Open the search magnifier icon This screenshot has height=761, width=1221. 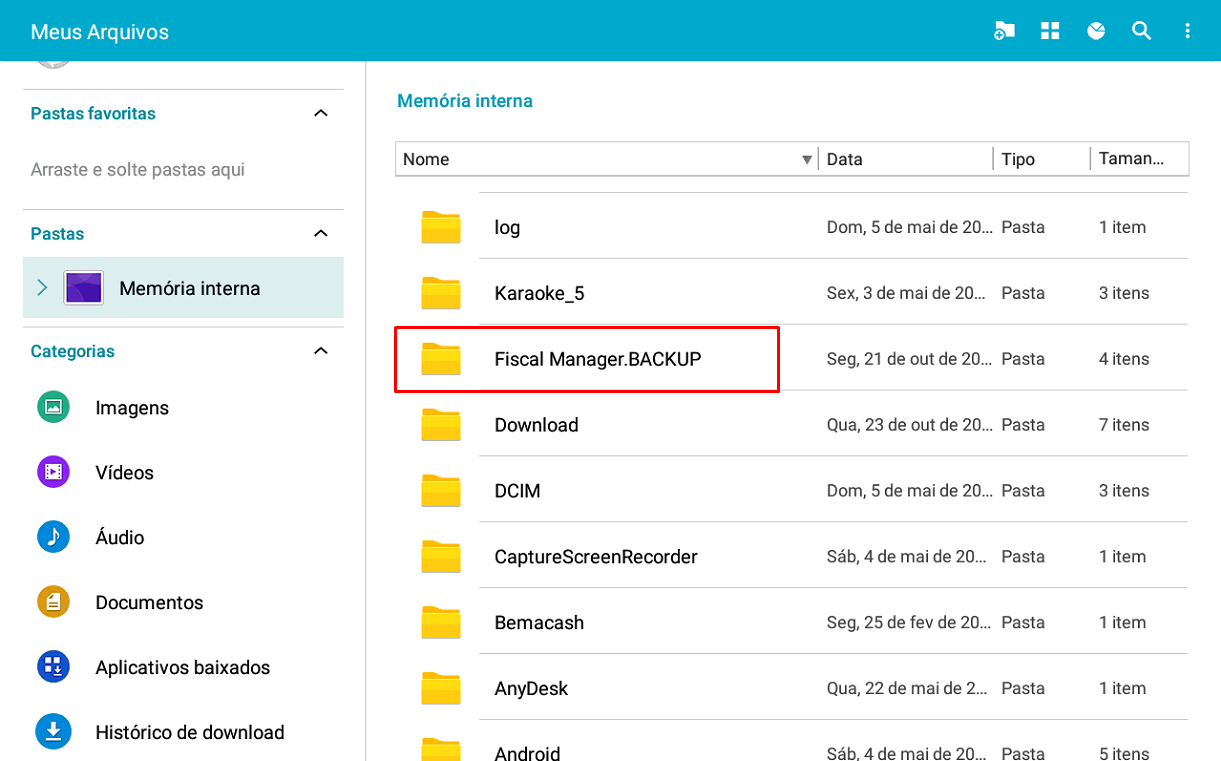click(1142, 31)
